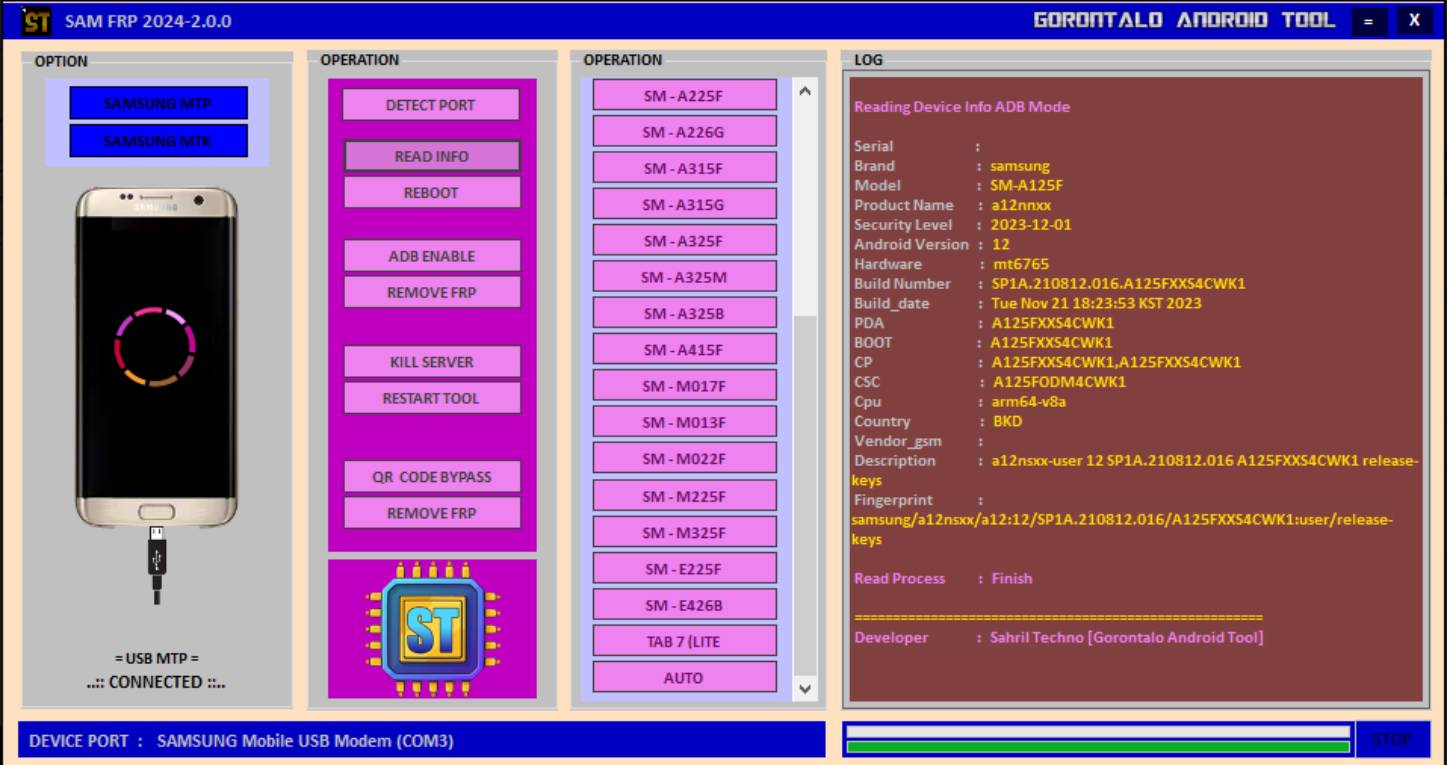This screenshot has width=1447, height=765.
Task: Pick the SM-M225F model
Action: 684,494
